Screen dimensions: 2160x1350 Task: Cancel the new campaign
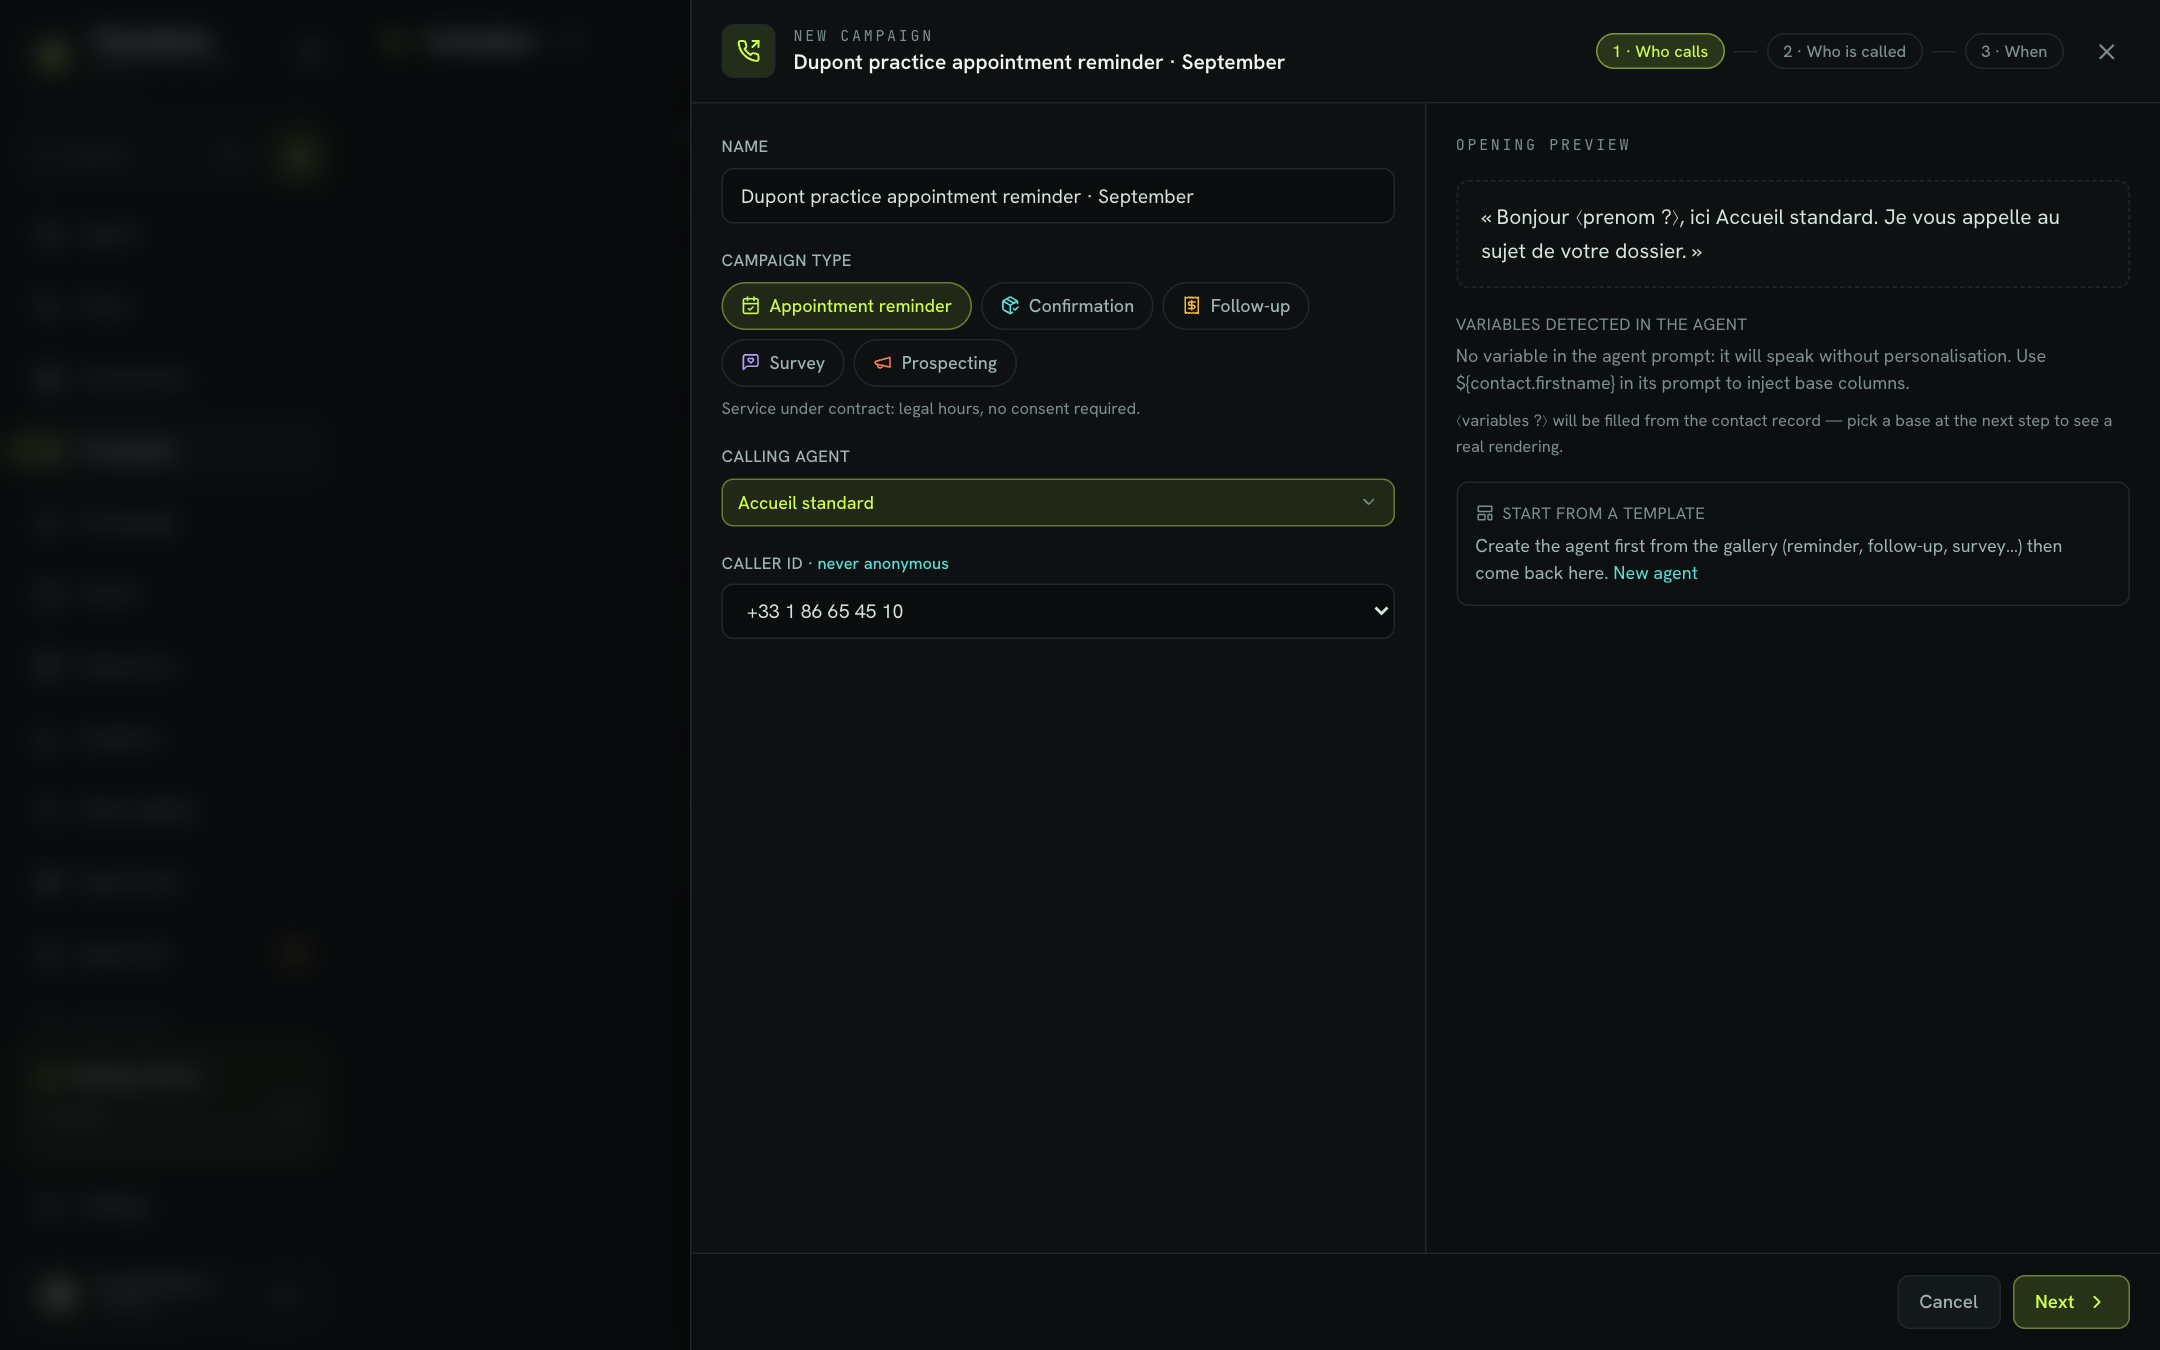(1948, 1302)
